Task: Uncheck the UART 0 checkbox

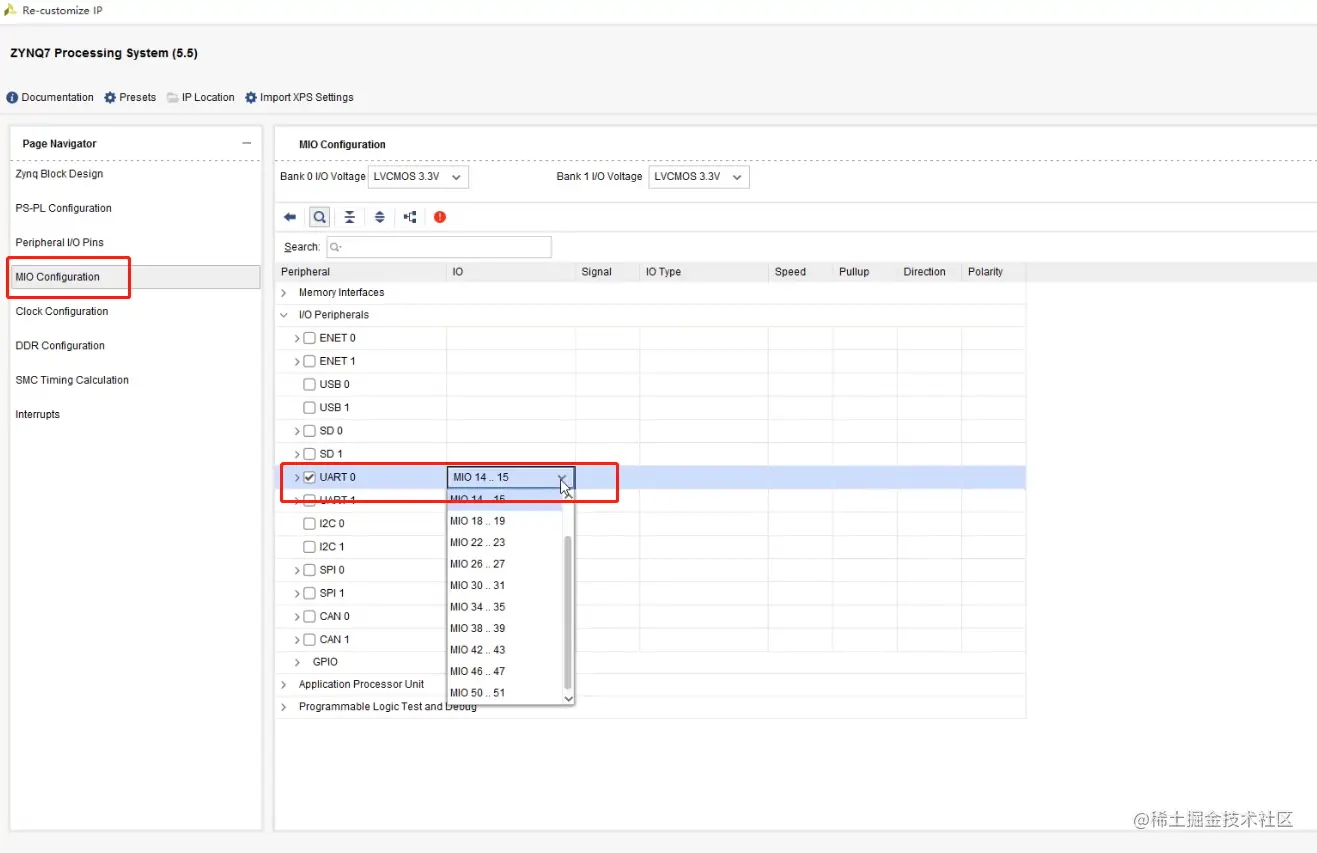Action: (x=309, y=477)
